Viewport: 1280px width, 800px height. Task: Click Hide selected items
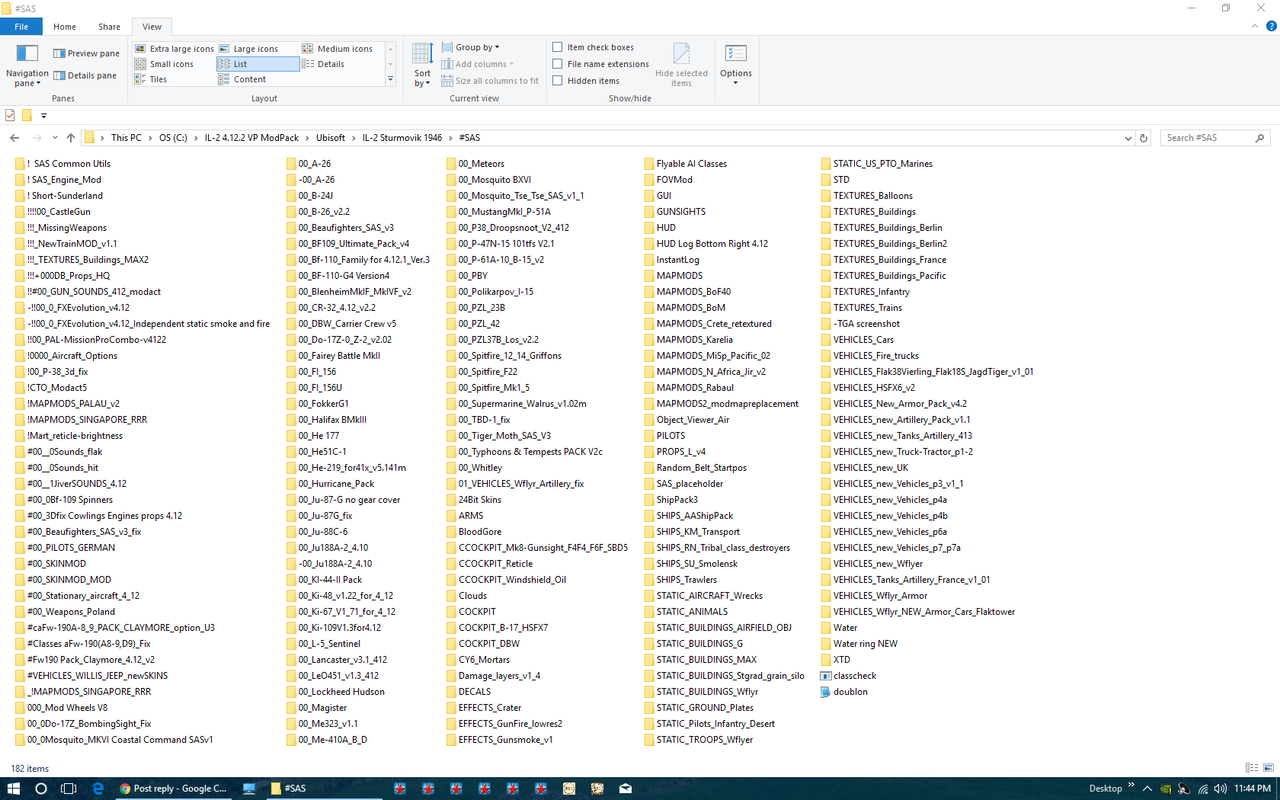[681, 64]
